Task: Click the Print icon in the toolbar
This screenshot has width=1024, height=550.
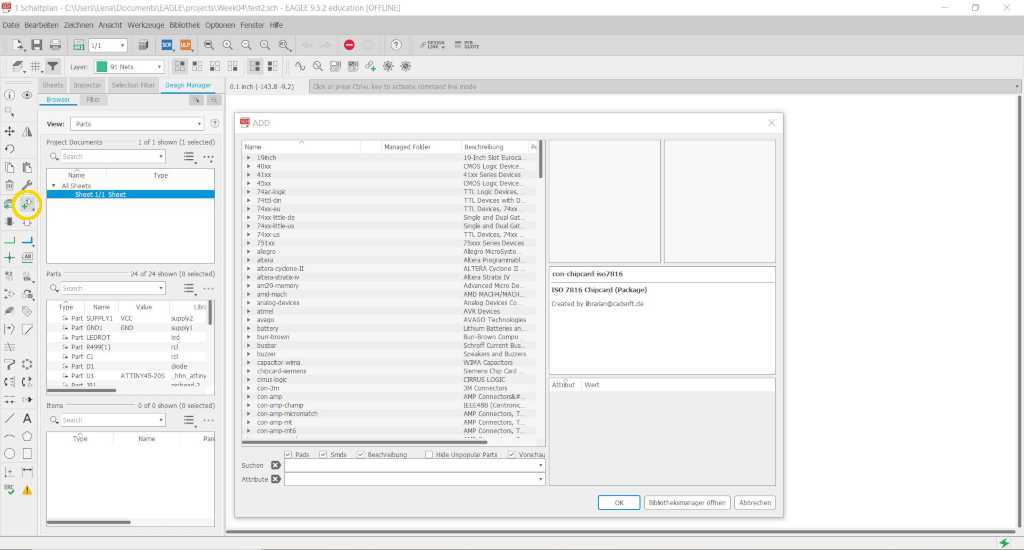Action: (x=56, y=45)
